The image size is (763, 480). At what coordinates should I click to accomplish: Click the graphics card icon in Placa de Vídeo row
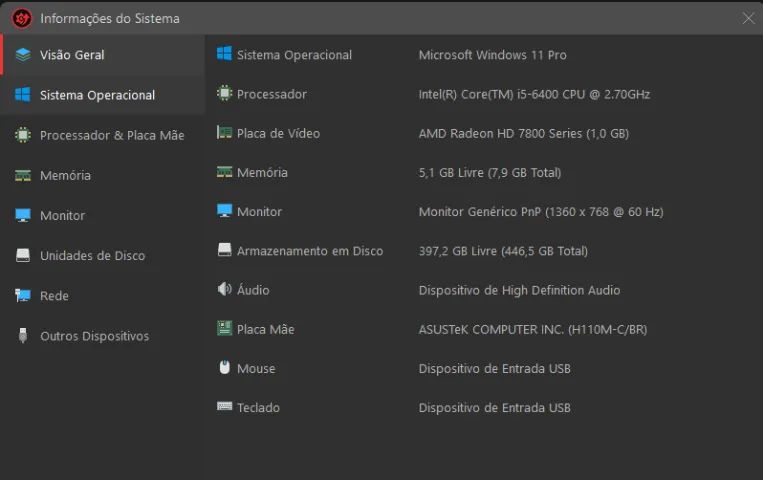click(x=224, y=132)
